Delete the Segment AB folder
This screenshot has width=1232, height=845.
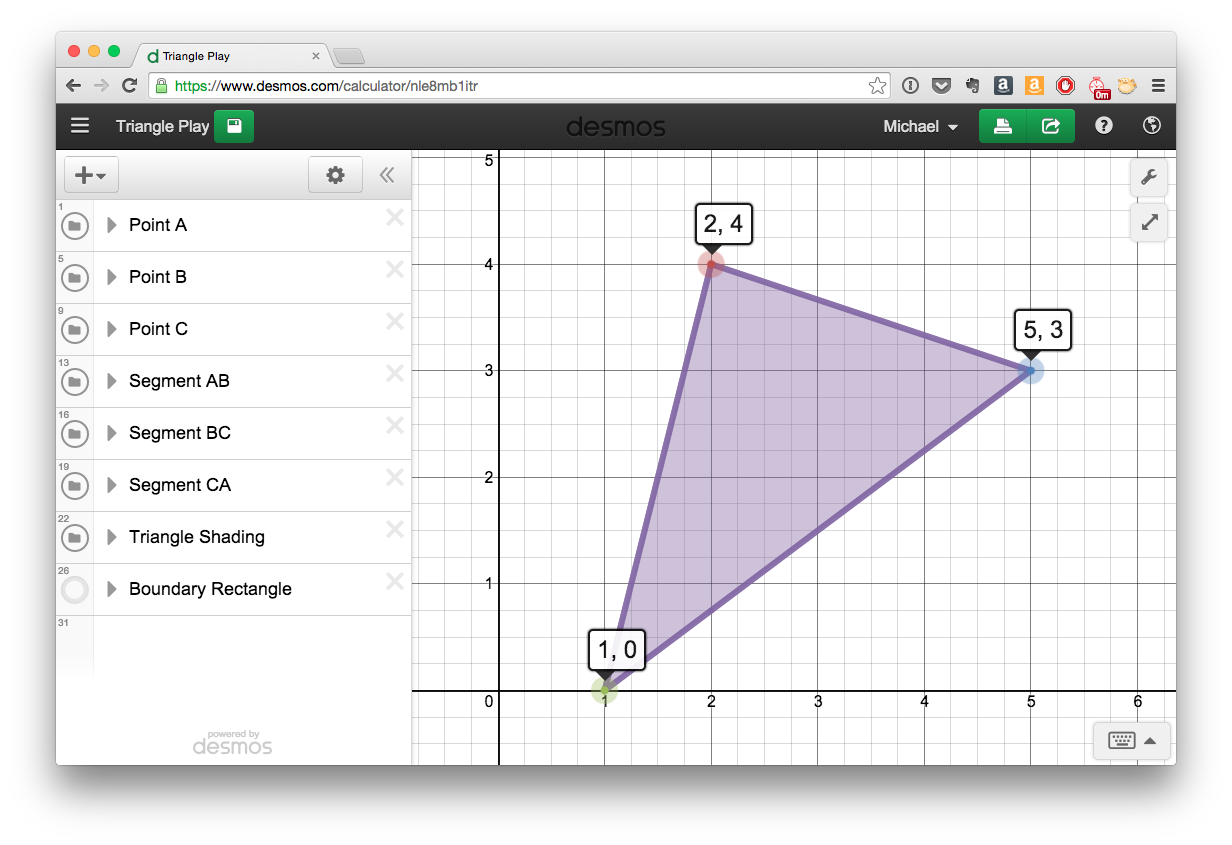(395, 374)
